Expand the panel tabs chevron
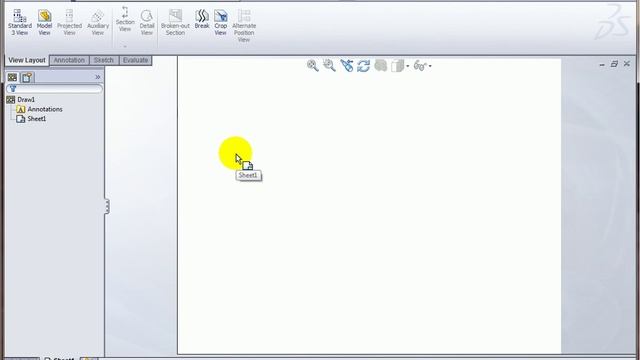Image resolution: width=640 pixels, height=360 pixels. click(x=98, y=77)
